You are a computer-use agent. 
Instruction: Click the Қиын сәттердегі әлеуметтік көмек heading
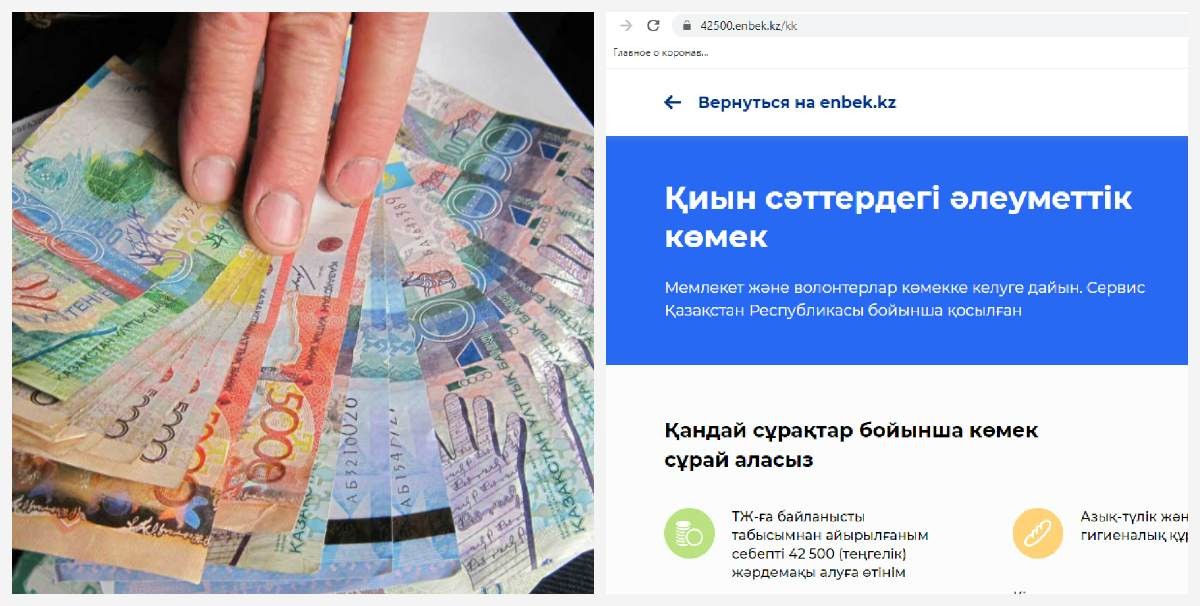point(898,217)
